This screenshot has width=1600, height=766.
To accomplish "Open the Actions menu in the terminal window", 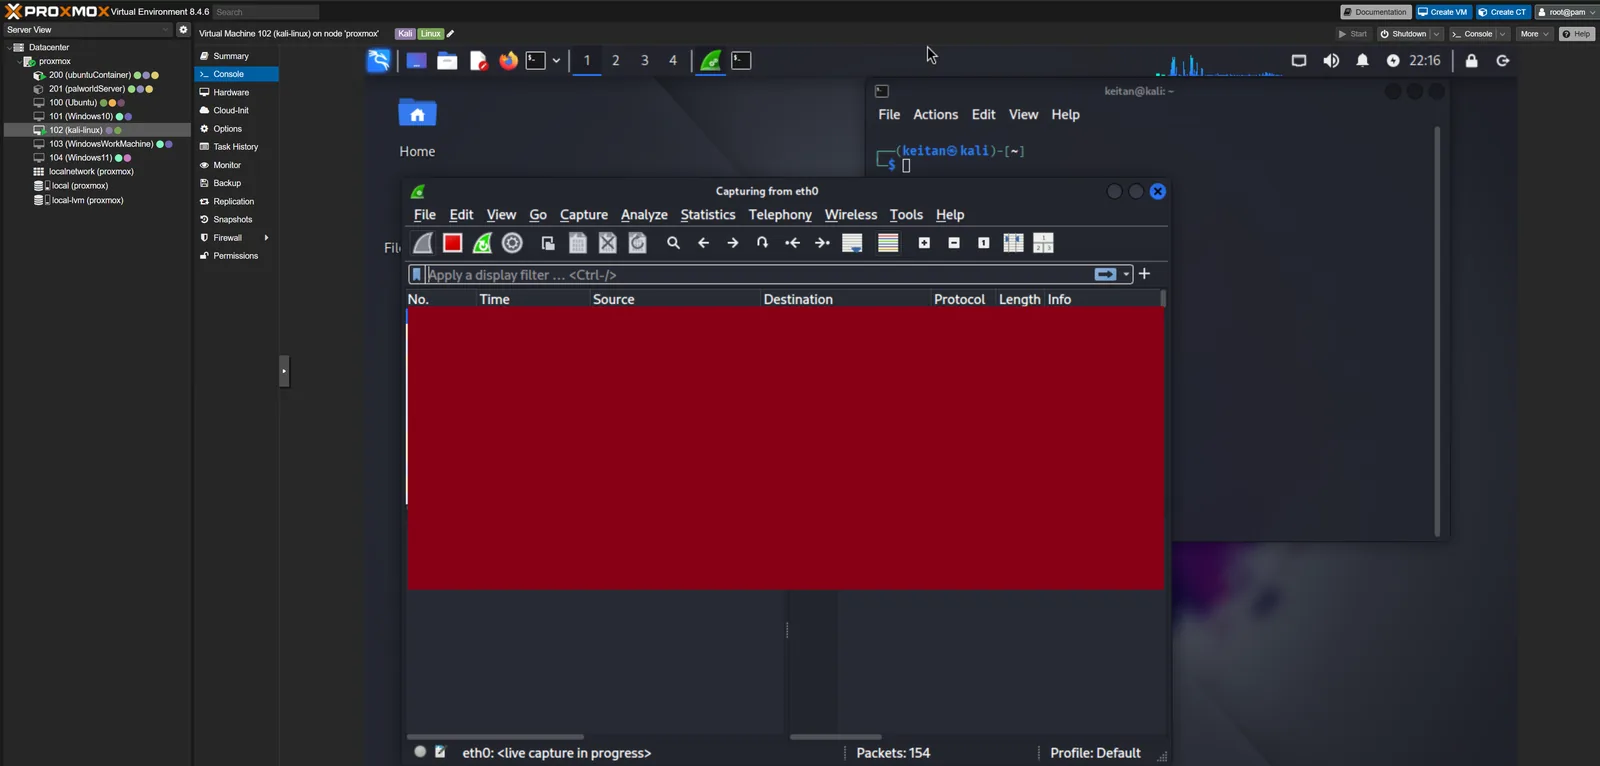I will click(935, 115).
